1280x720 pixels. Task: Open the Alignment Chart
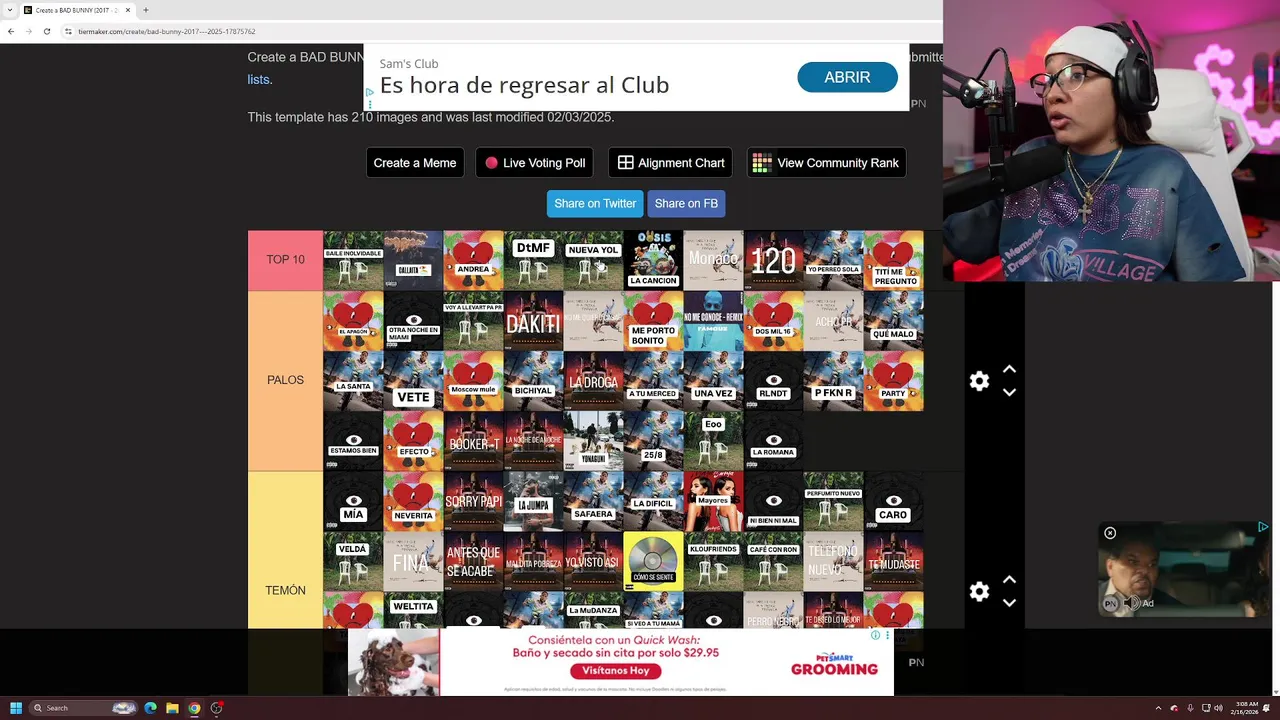coord(671,163)
